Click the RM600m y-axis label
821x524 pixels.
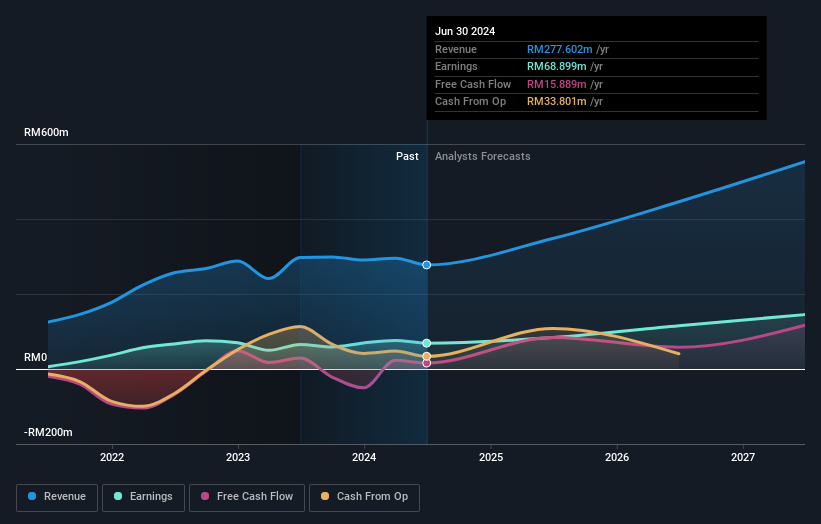[x=46, y=132]
